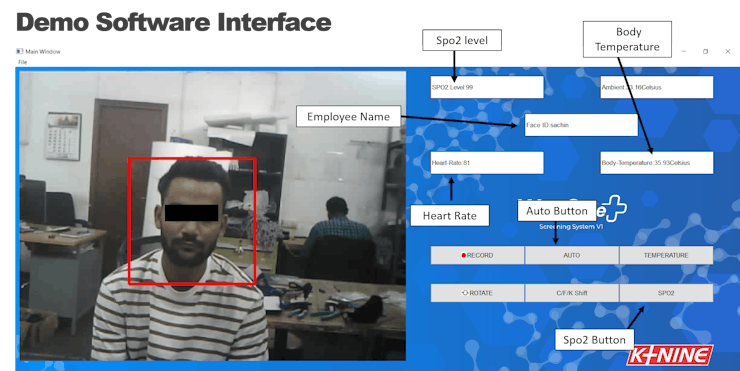Select the Face ID:sachin field
Image resolution: width=740 pixels, height=371 pixels.
[x=581, y=125]
